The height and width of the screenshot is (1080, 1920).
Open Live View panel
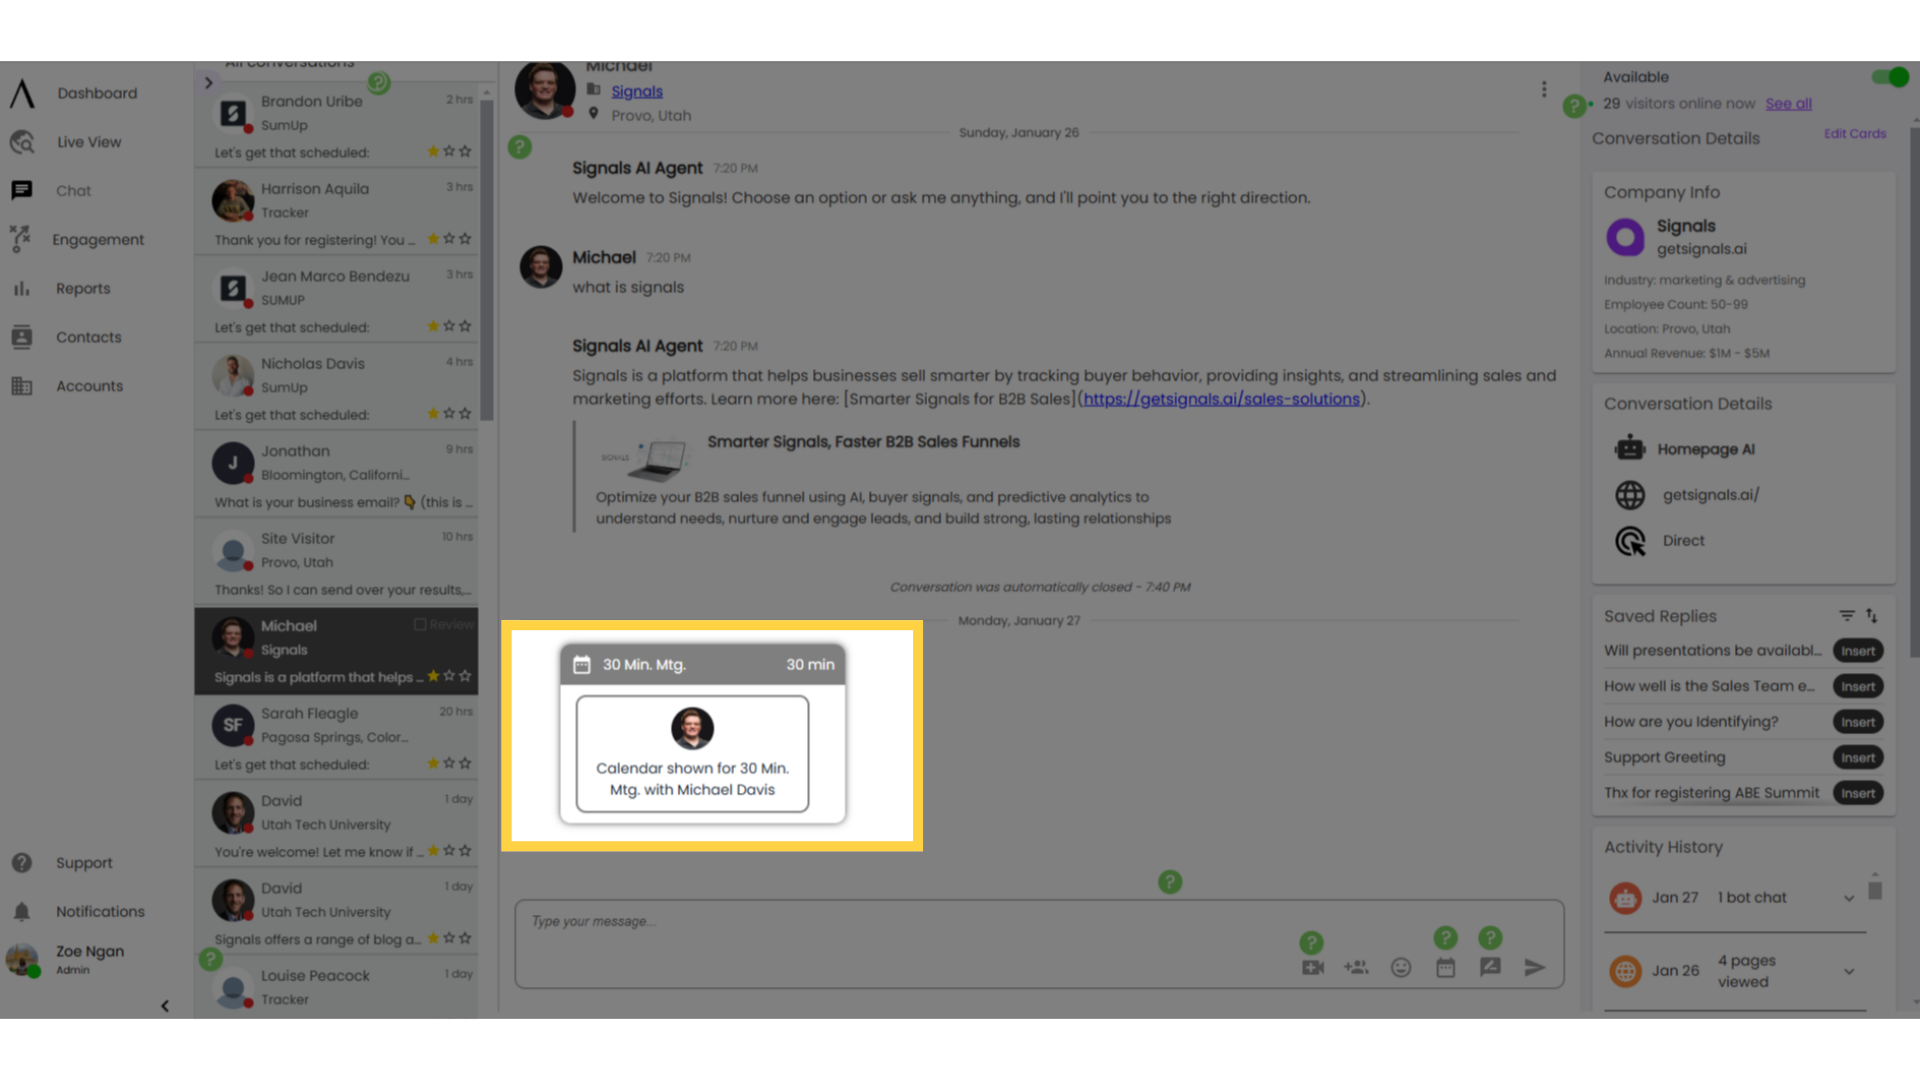click(87, 141)
